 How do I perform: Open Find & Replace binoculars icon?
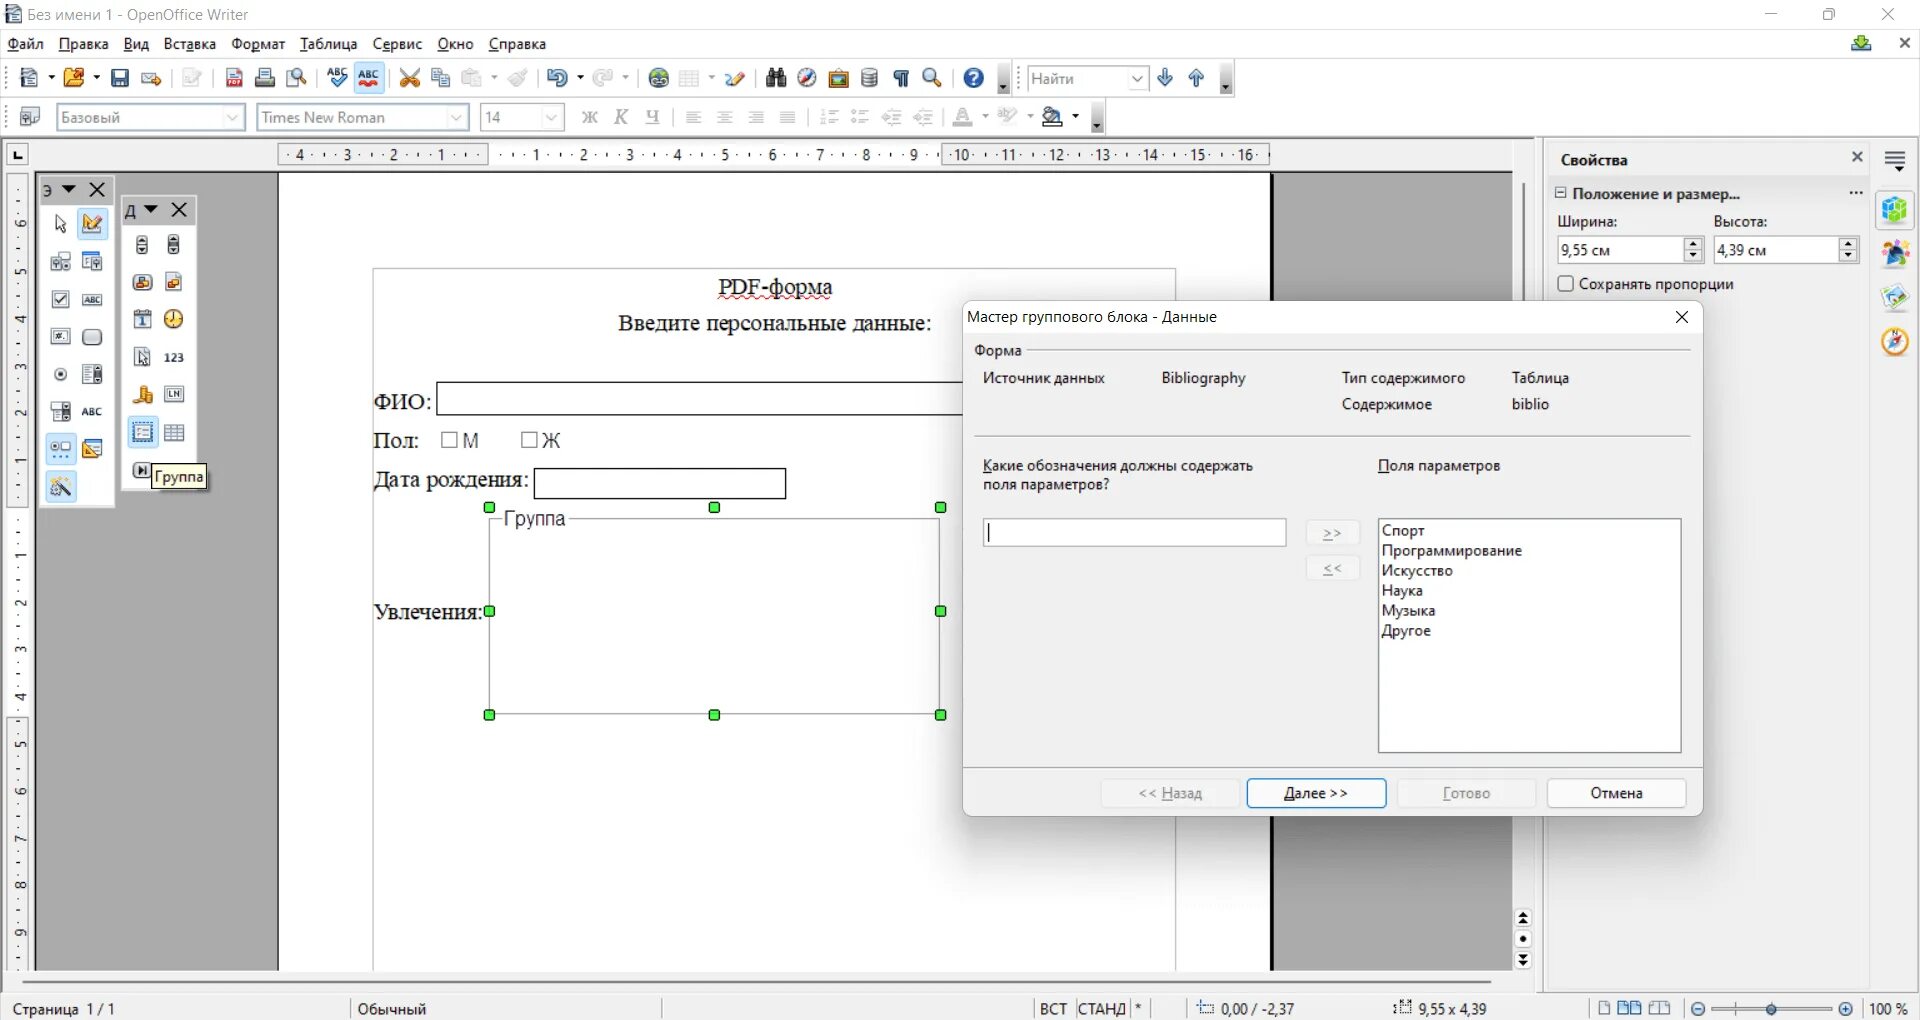coord(776,78)
